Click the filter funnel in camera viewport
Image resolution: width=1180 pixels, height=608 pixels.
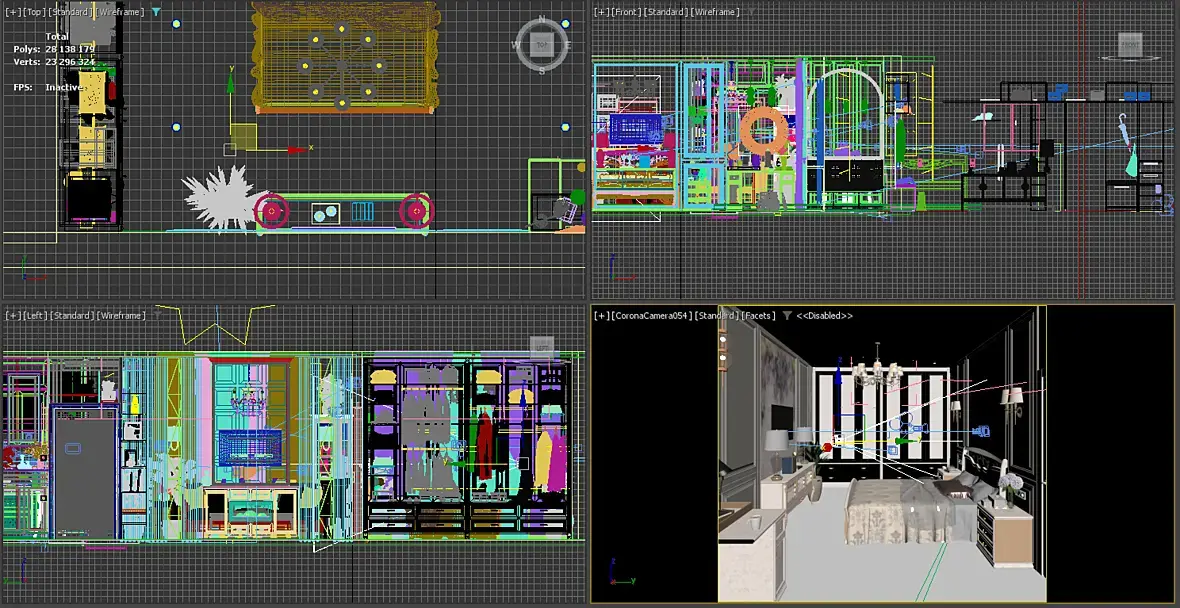[786, 315]
